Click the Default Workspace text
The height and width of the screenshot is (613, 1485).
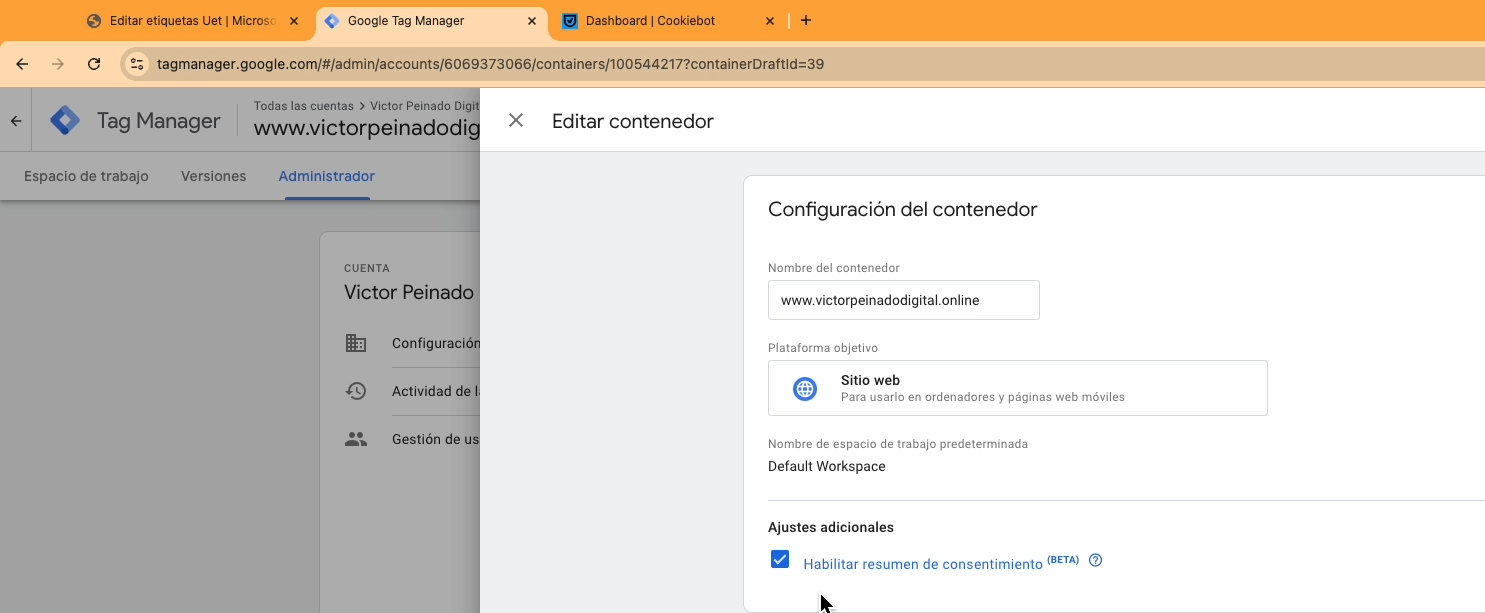point(827,466)
